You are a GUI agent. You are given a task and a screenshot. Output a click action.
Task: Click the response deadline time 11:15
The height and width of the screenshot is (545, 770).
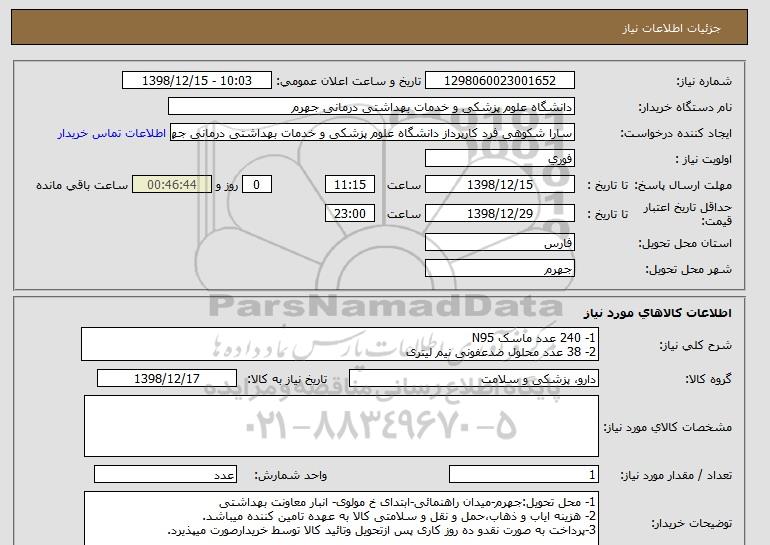(x=350, y=185)
